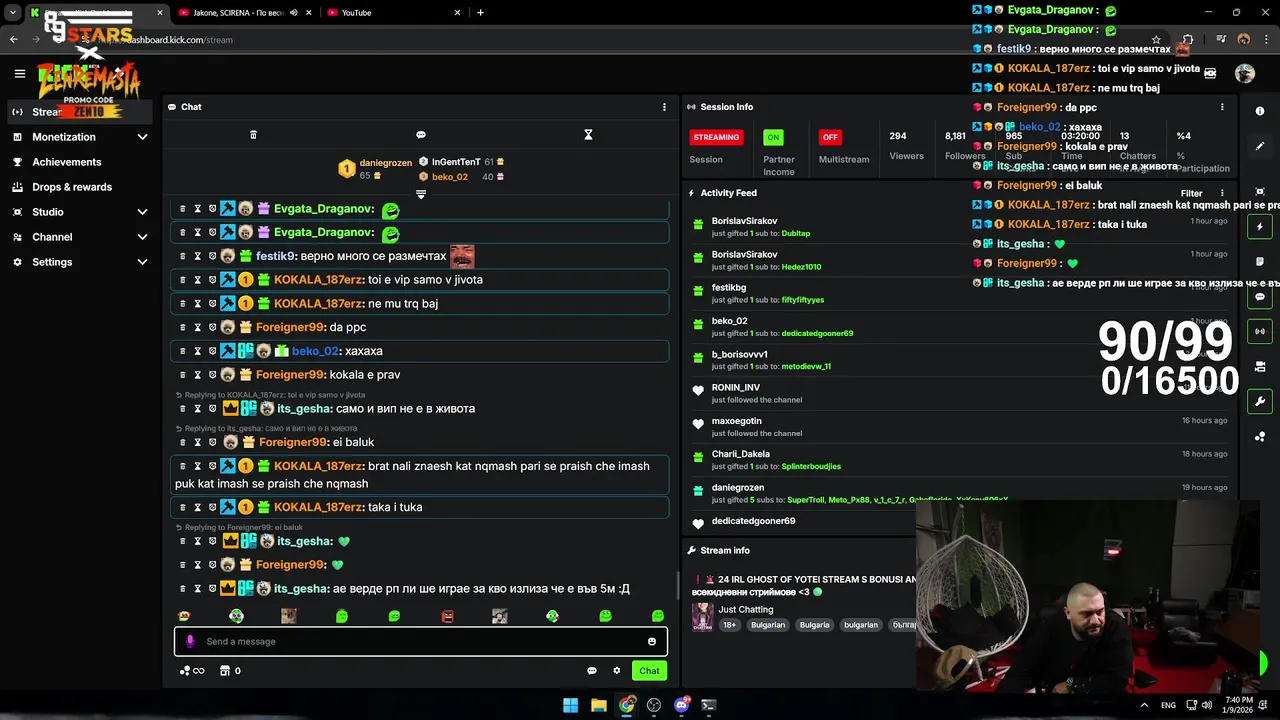Collapse the gifter leaderboard arrow
The width and height of the screenshot is (1280, 720).
[421, 195]
